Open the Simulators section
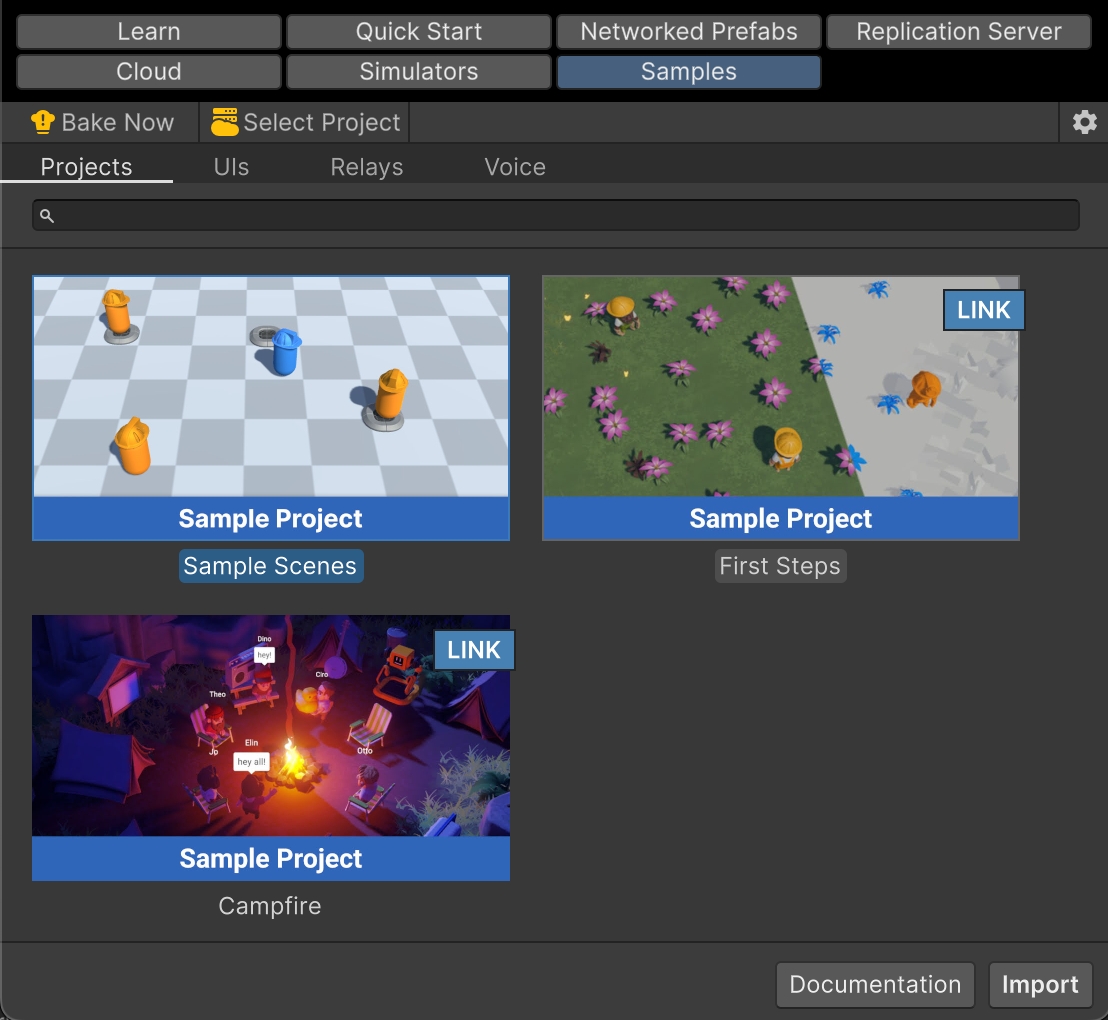Screen dimensions: 1108x1020 418,72
